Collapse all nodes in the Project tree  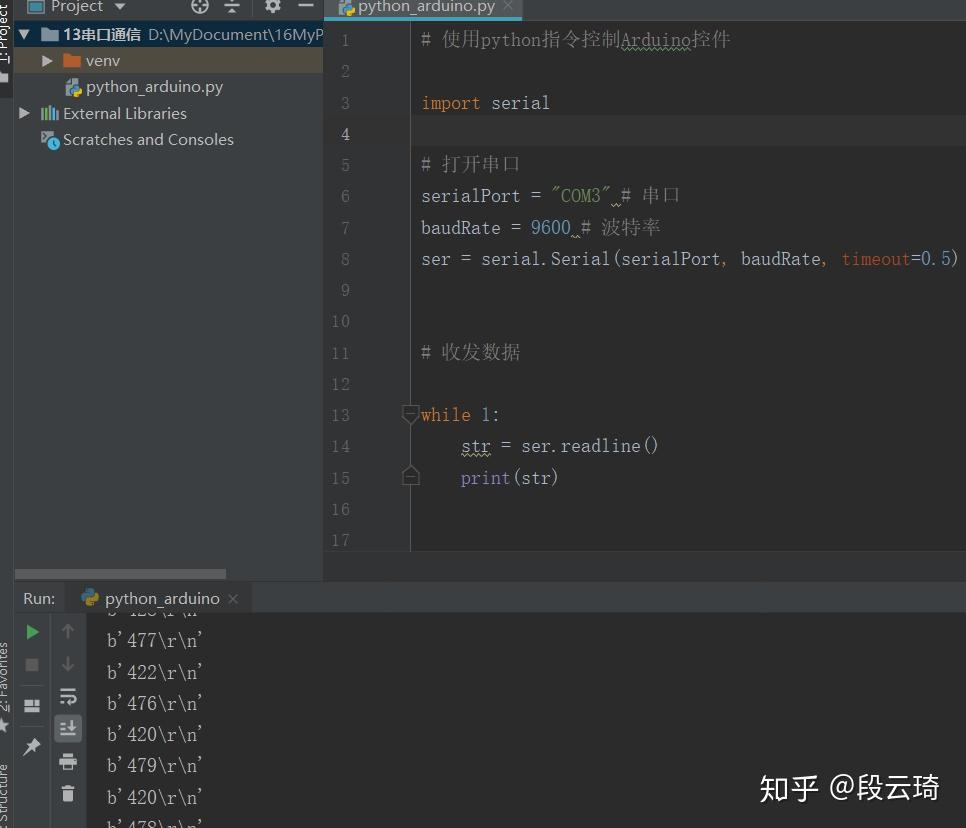(x=232, y=7)
